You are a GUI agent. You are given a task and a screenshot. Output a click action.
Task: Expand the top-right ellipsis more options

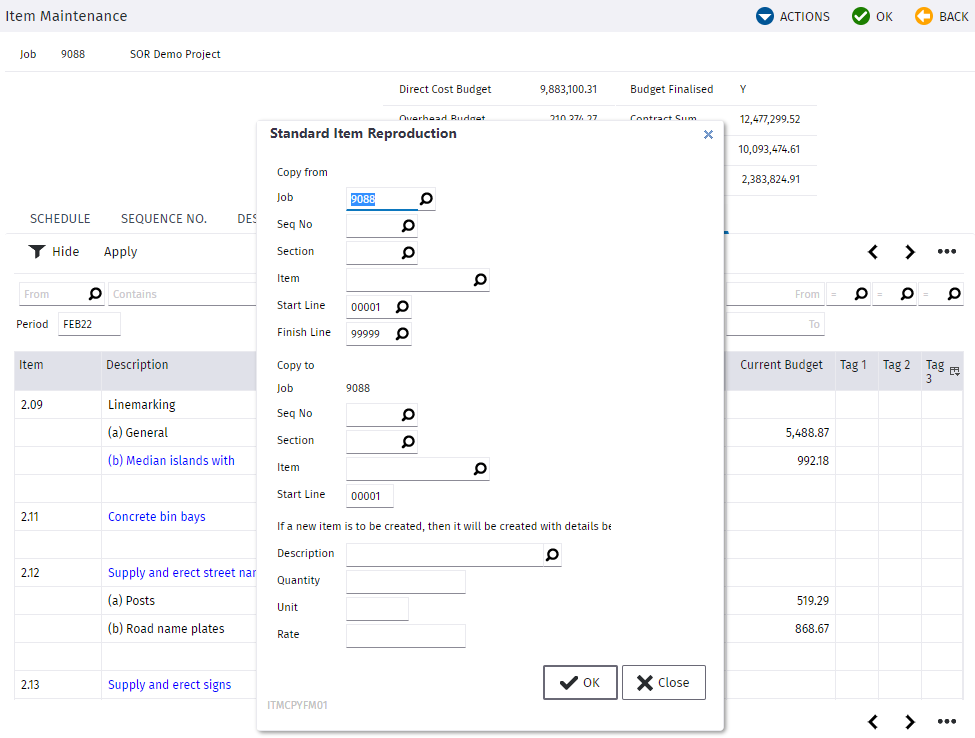pos(946,251)
